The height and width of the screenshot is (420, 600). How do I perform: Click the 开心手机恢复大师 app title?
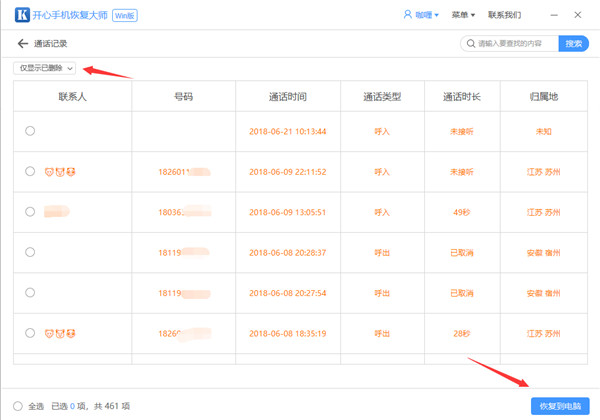pyautogui.click(x=70, y=15)
